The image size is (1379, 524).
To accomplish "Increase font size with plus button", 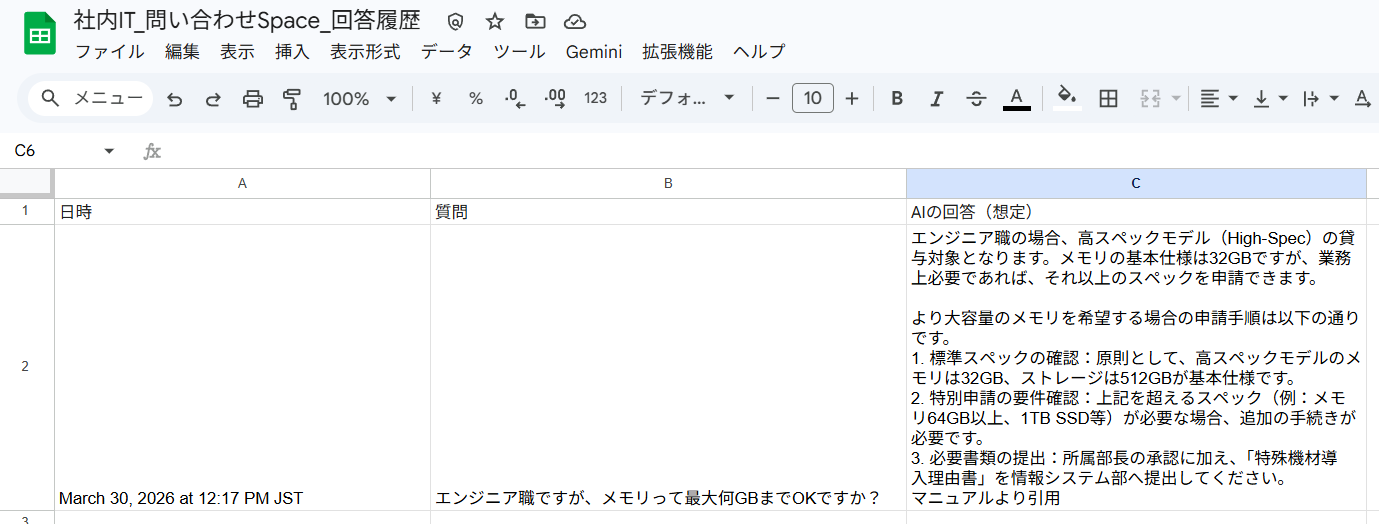I will [x=852, y=98].
